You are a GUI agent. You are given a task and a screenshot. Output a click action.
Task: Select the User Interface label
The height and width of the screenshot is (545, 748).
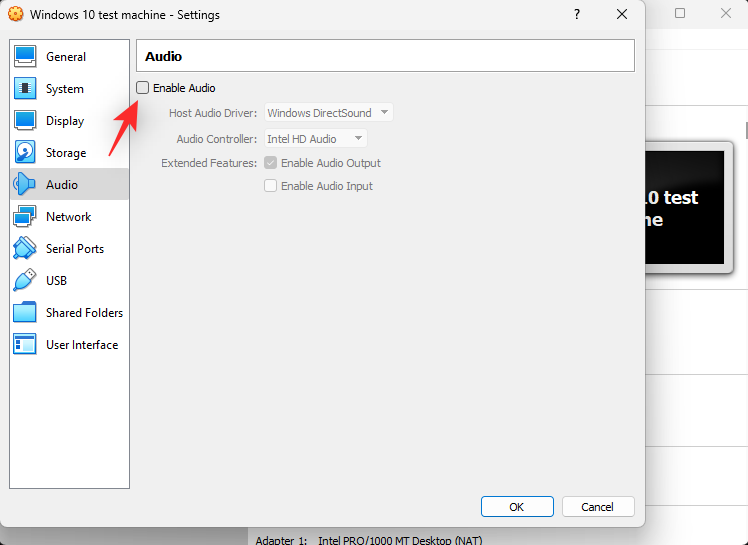coord(82,345)
